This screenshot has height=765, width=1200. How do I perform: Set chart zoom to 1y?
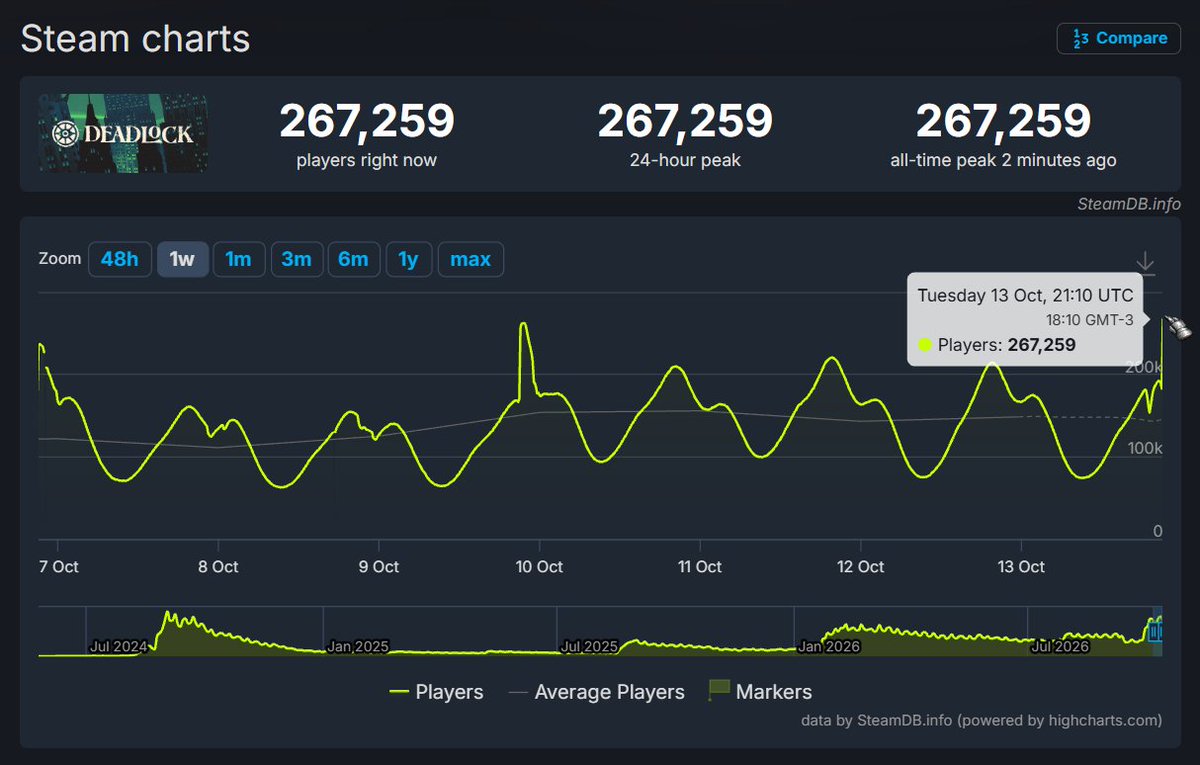click(408, 259)
